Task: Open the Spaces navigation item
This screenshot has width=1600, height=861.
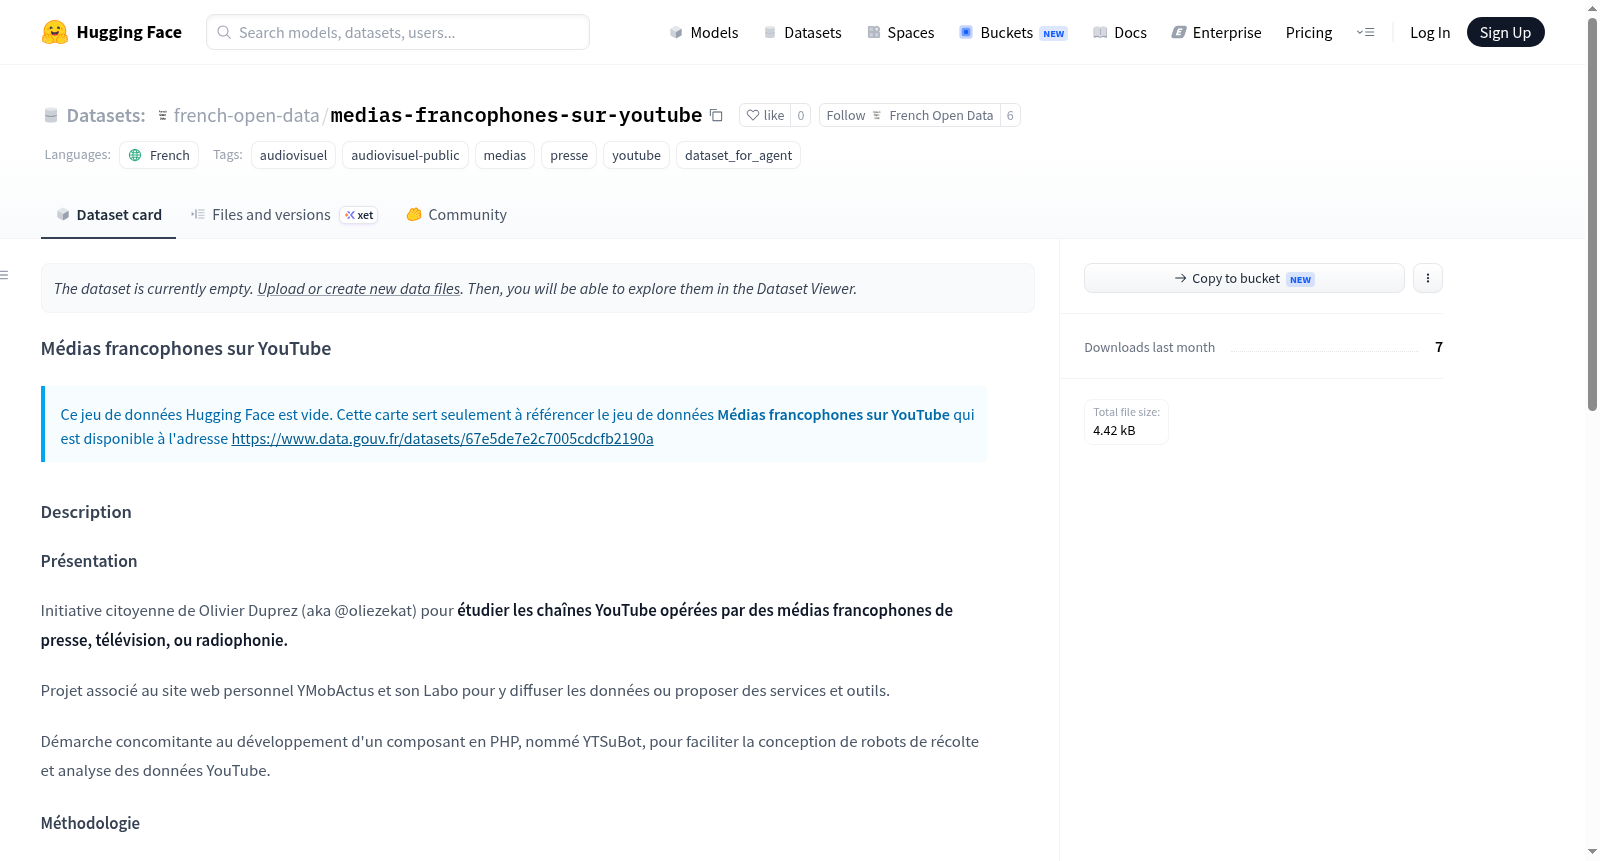Action: pyautogui.click(x=901, y=32)
